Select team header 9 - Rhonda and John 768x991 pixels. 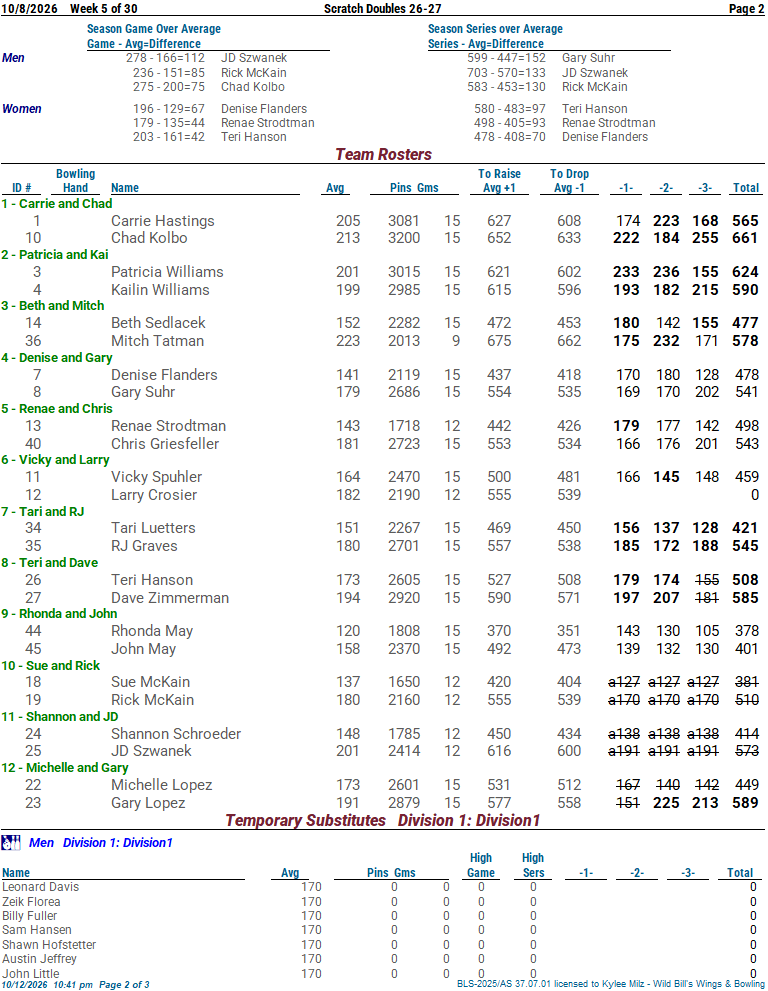[x=59, y=614]
